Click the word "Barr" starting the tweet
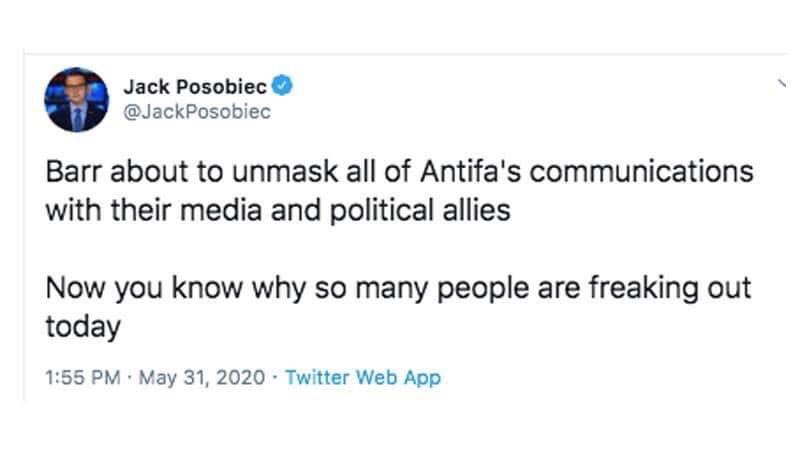808x449 pixels. pyautogui.click(x=69, y=171)
